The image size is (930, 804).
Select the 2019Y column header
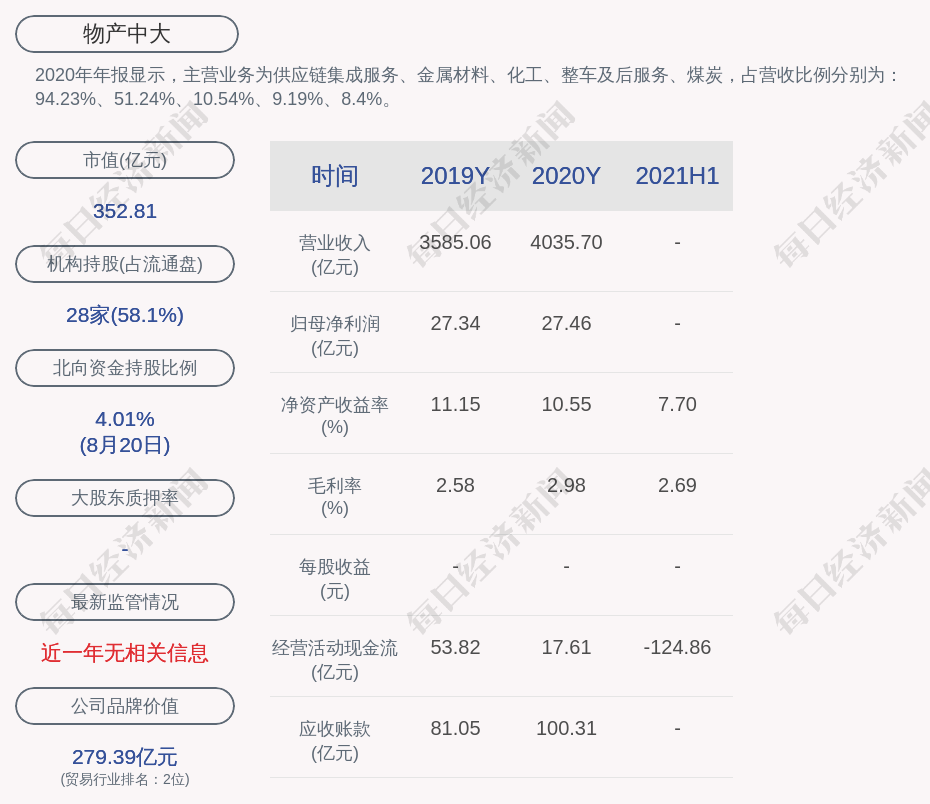pyautogui.click(x=455, y=176)
